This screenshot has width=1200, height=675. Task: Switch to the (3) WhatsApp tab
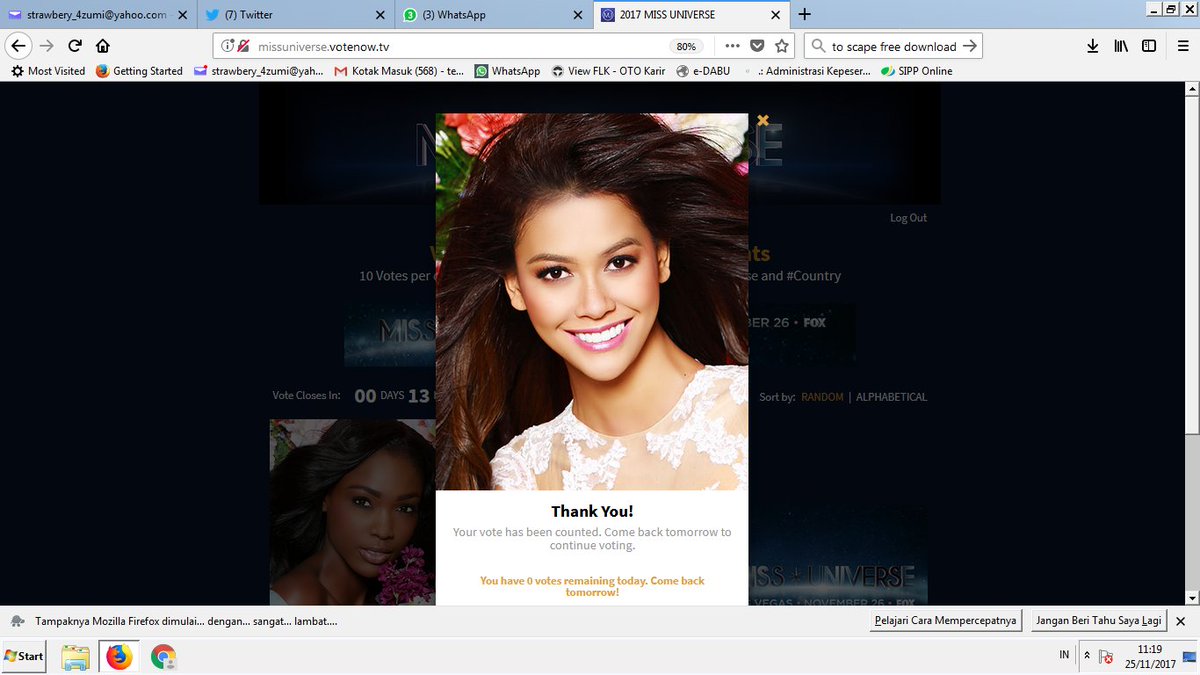pos(492,15)
